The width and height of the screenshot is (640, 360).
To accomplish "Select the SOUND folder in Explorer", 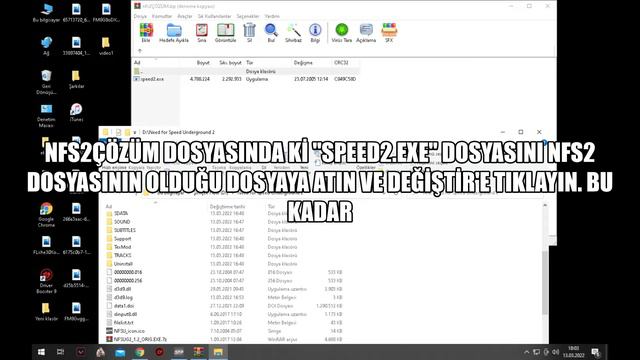I will pos(122,222).
